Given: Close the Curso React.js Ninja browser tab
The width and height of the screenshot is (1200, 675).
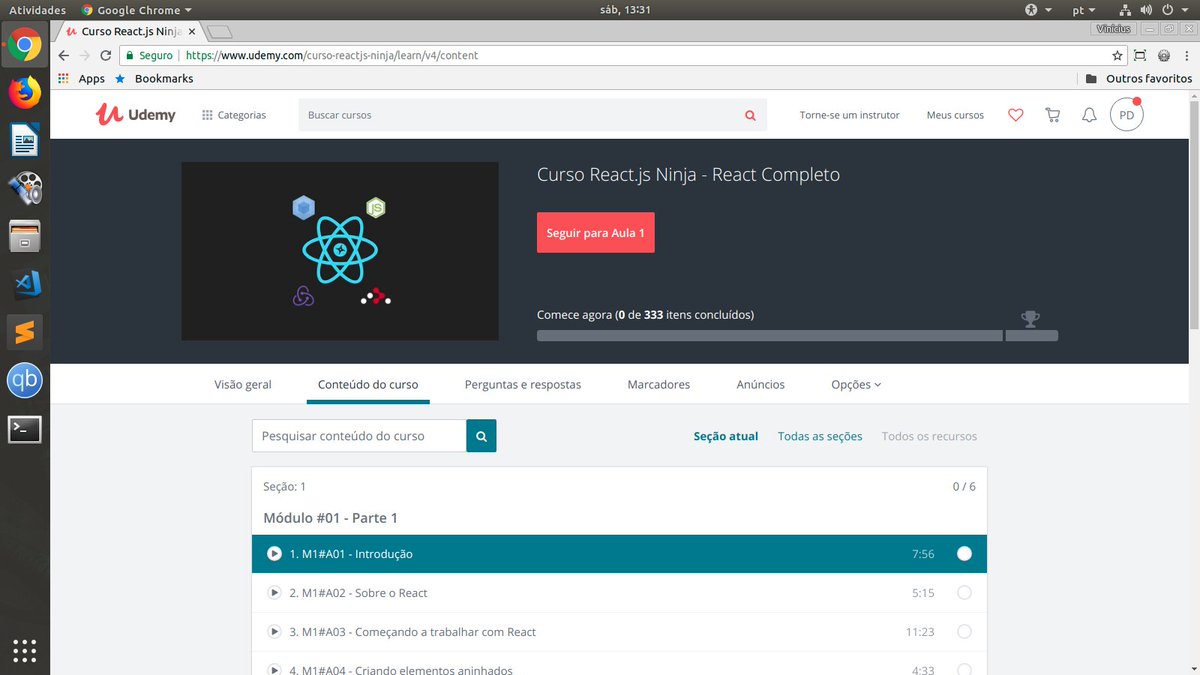Looking at the screenshot, I should coord(192,32).
